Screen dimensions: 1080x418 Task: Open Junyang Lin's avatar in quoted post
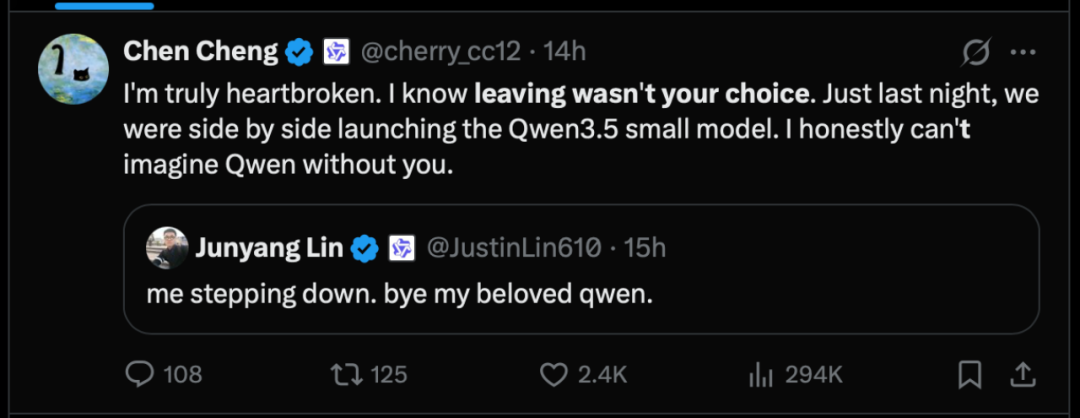pyautogui.click(x=167, y=247)
